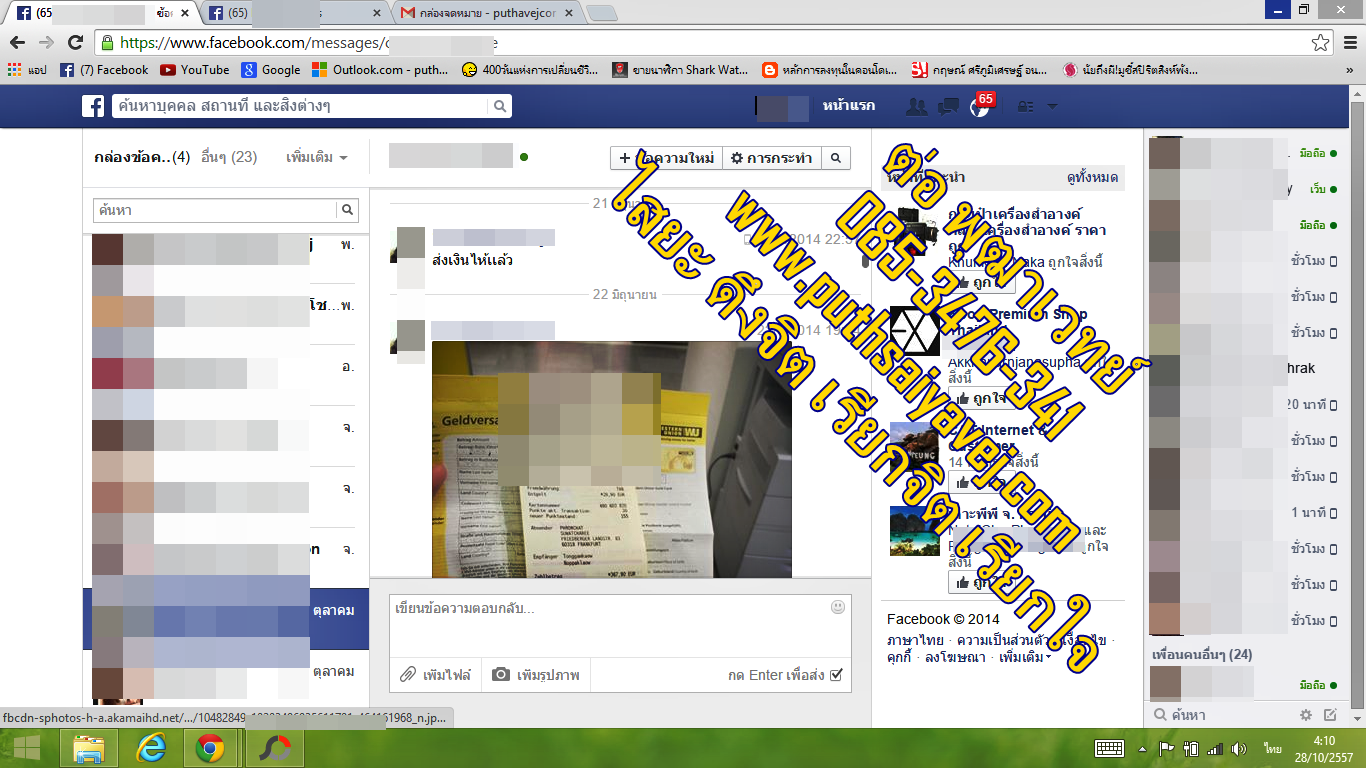The image size is (1366, 768).
Task: Open the privacy shortcuts lock icon
Action: click(x=1026, y=106)
